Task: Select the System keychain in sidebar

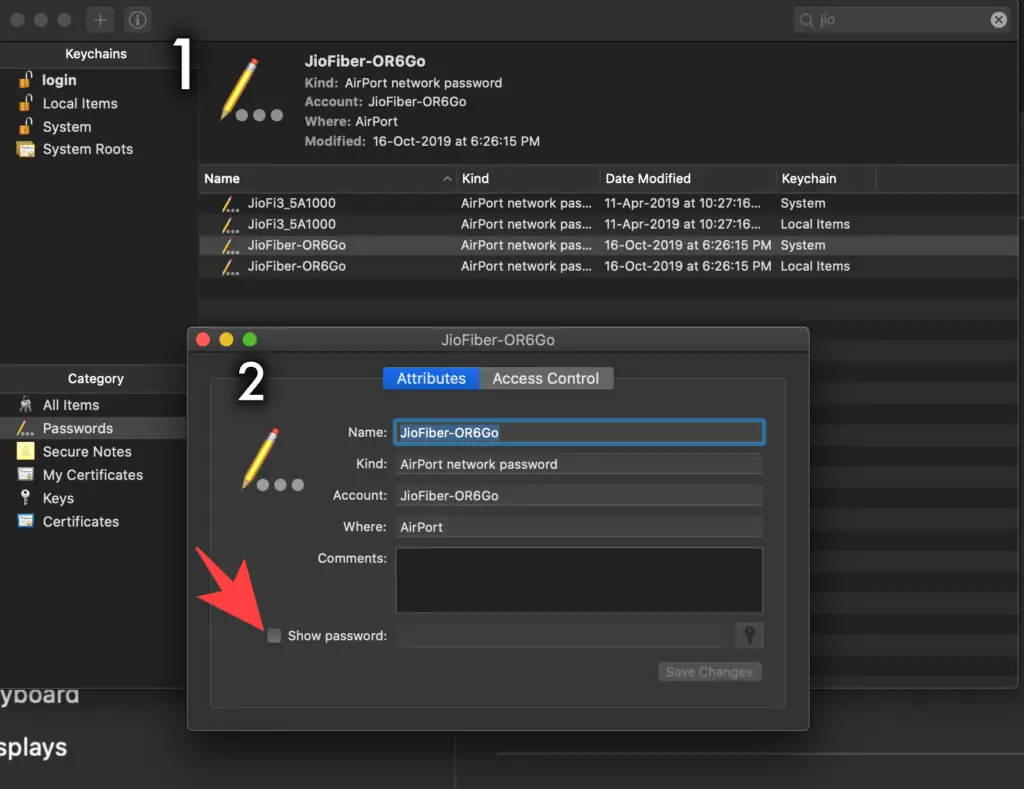Action: [x=67, y=127]
